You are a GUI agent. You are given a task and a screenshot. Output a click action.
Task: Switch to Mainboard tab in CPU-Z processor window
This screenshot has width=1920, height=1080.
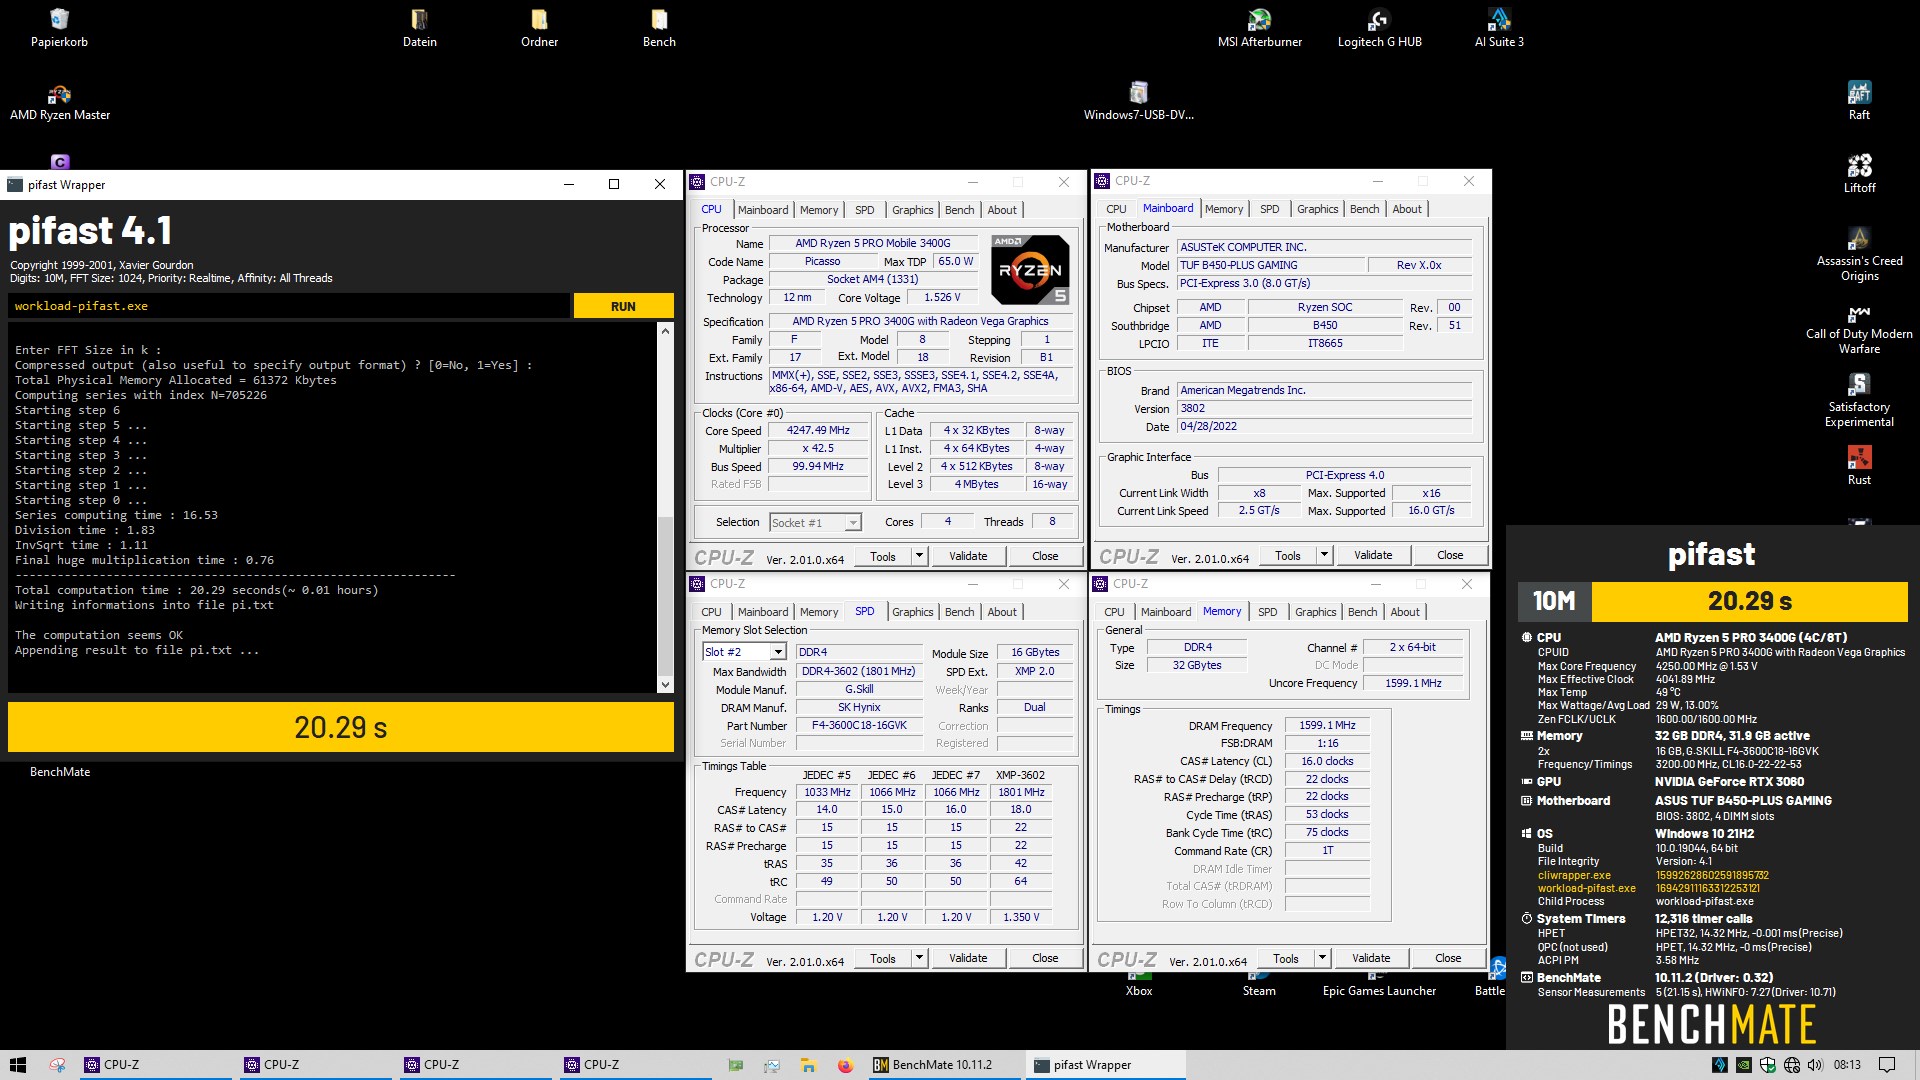tap(763, 210)
